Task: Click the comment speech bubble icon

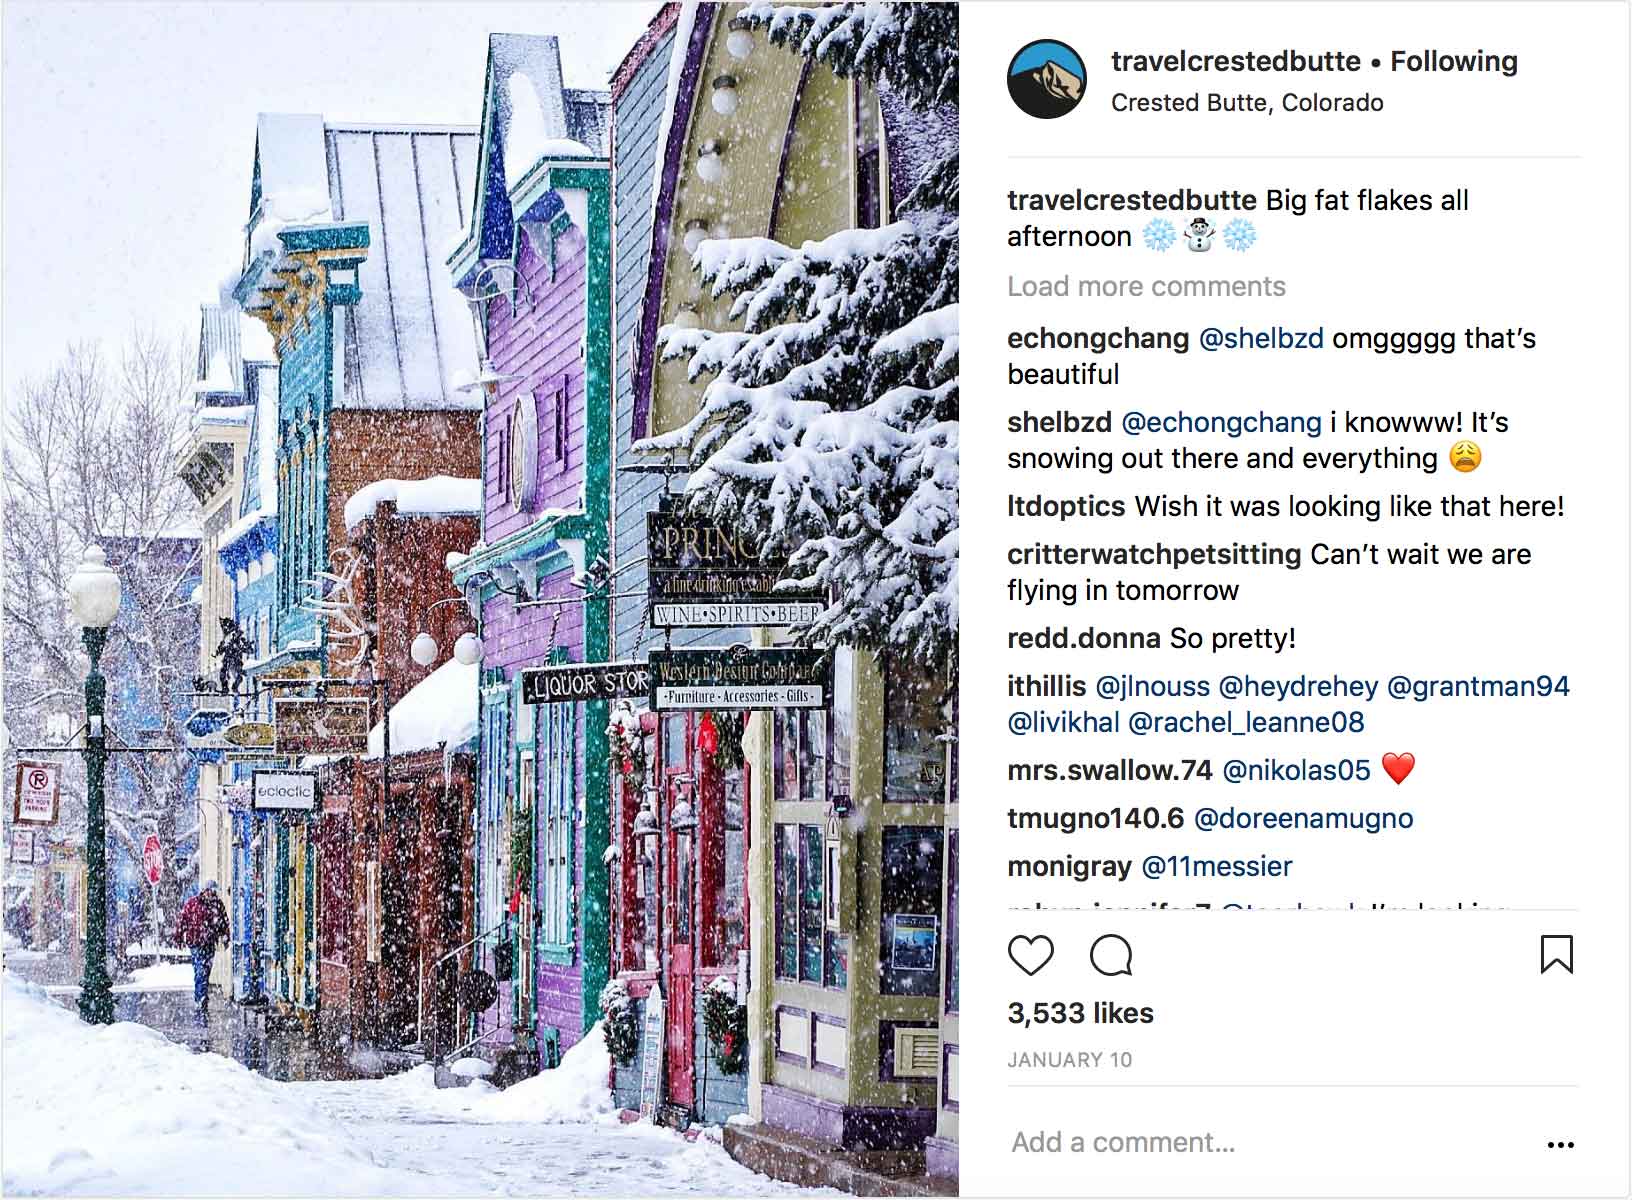Action: point(1110,956)
